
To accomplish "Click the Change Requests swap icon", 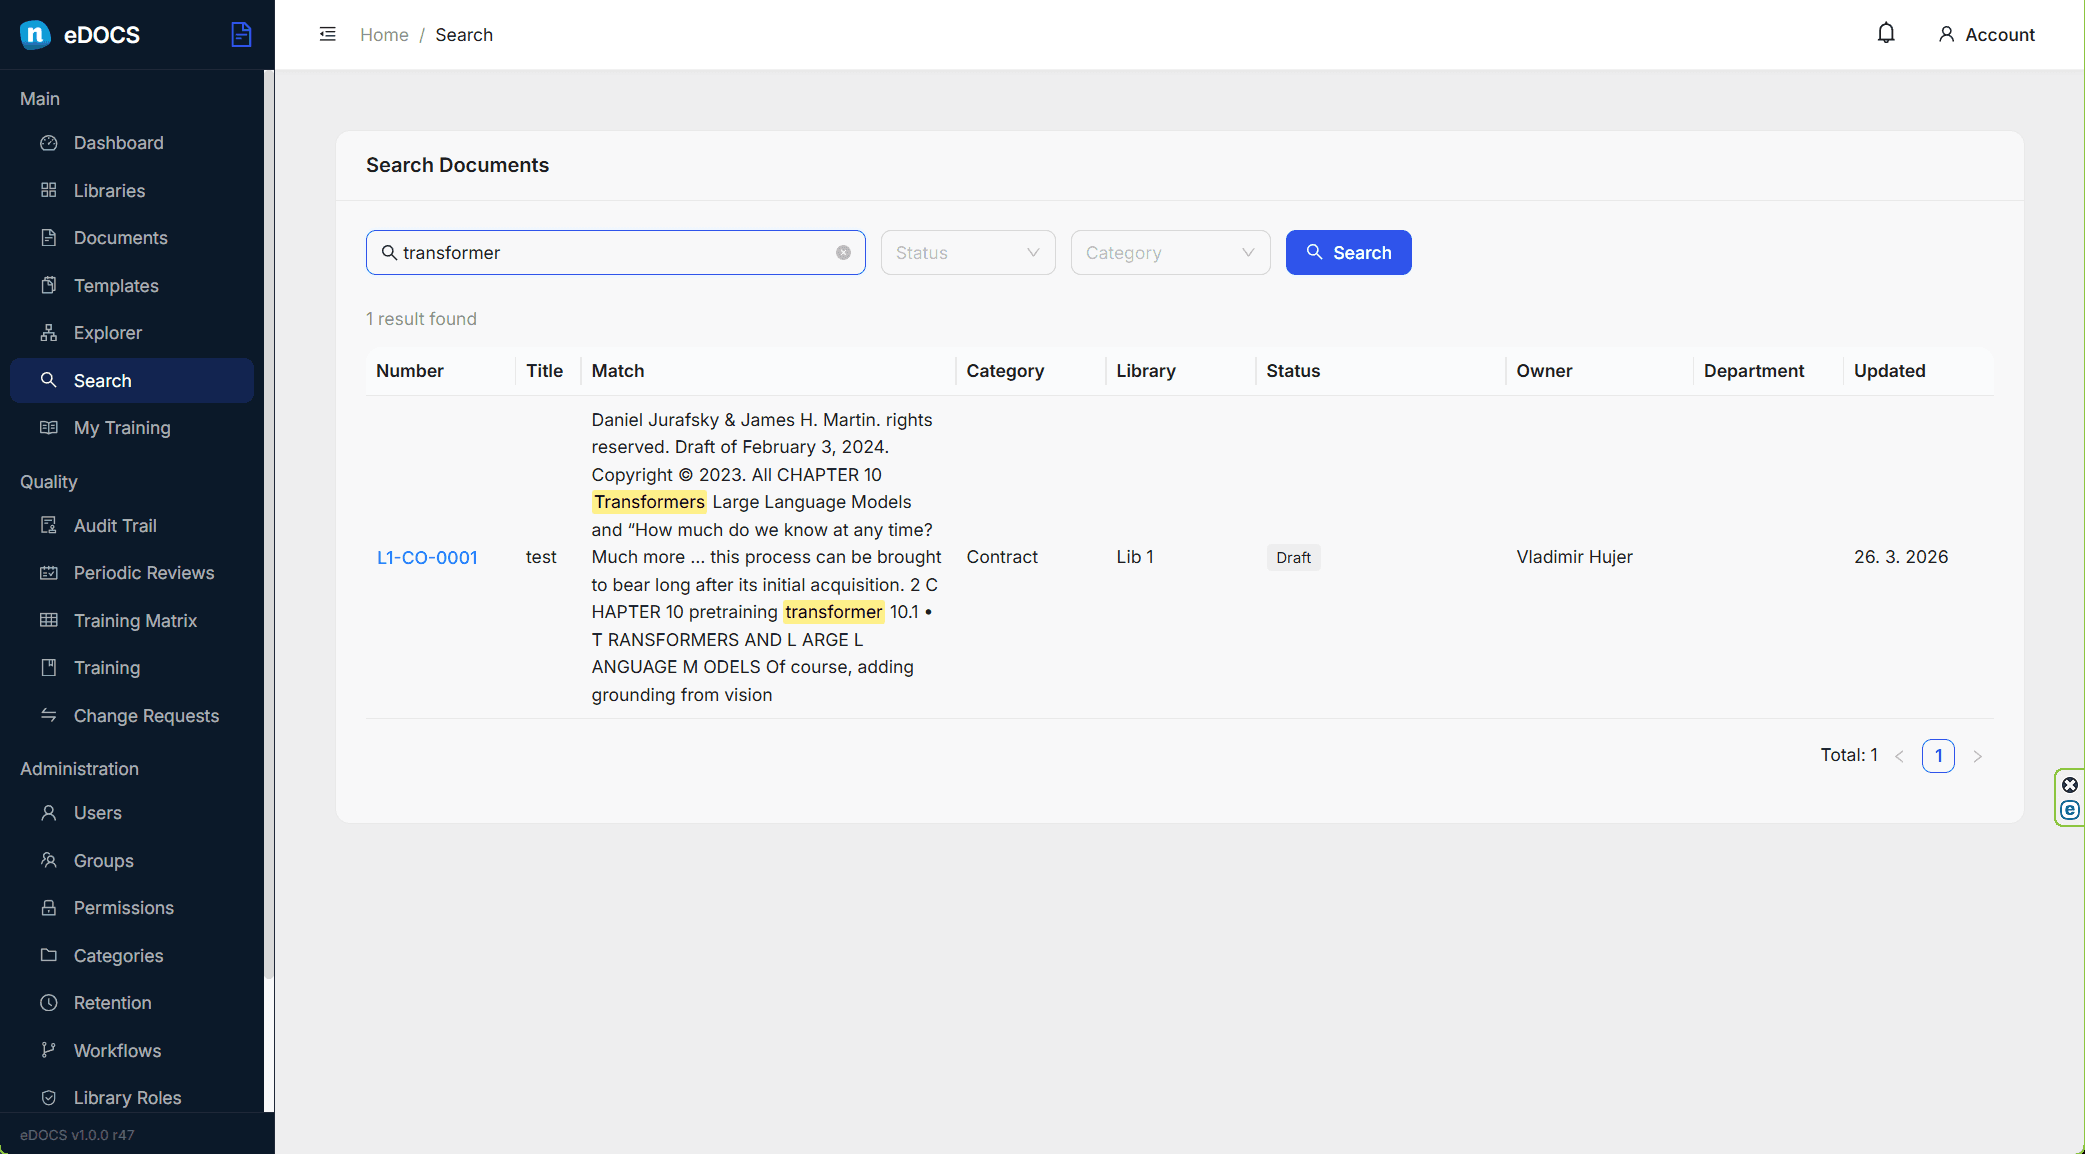I will (x=49, y=715).
